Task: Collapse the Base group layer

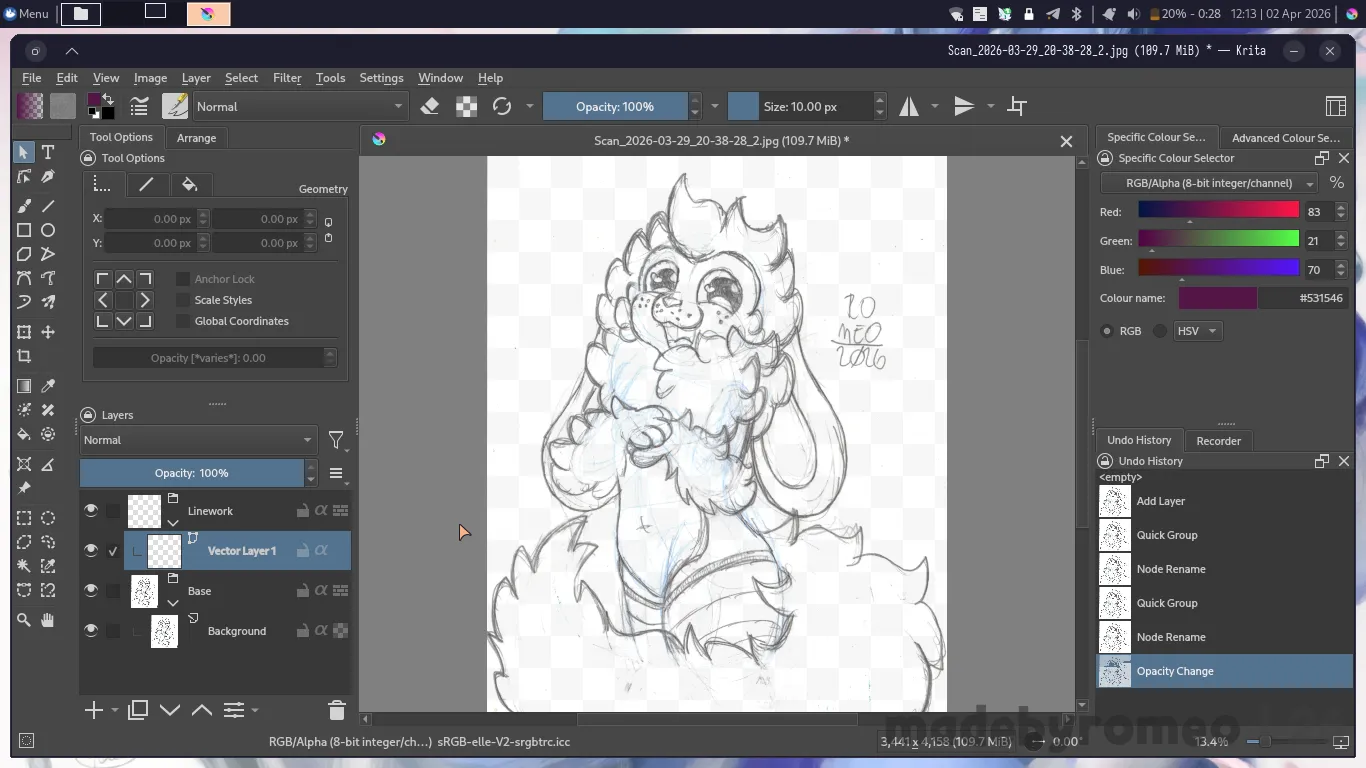Action: (x=173, y=602)
